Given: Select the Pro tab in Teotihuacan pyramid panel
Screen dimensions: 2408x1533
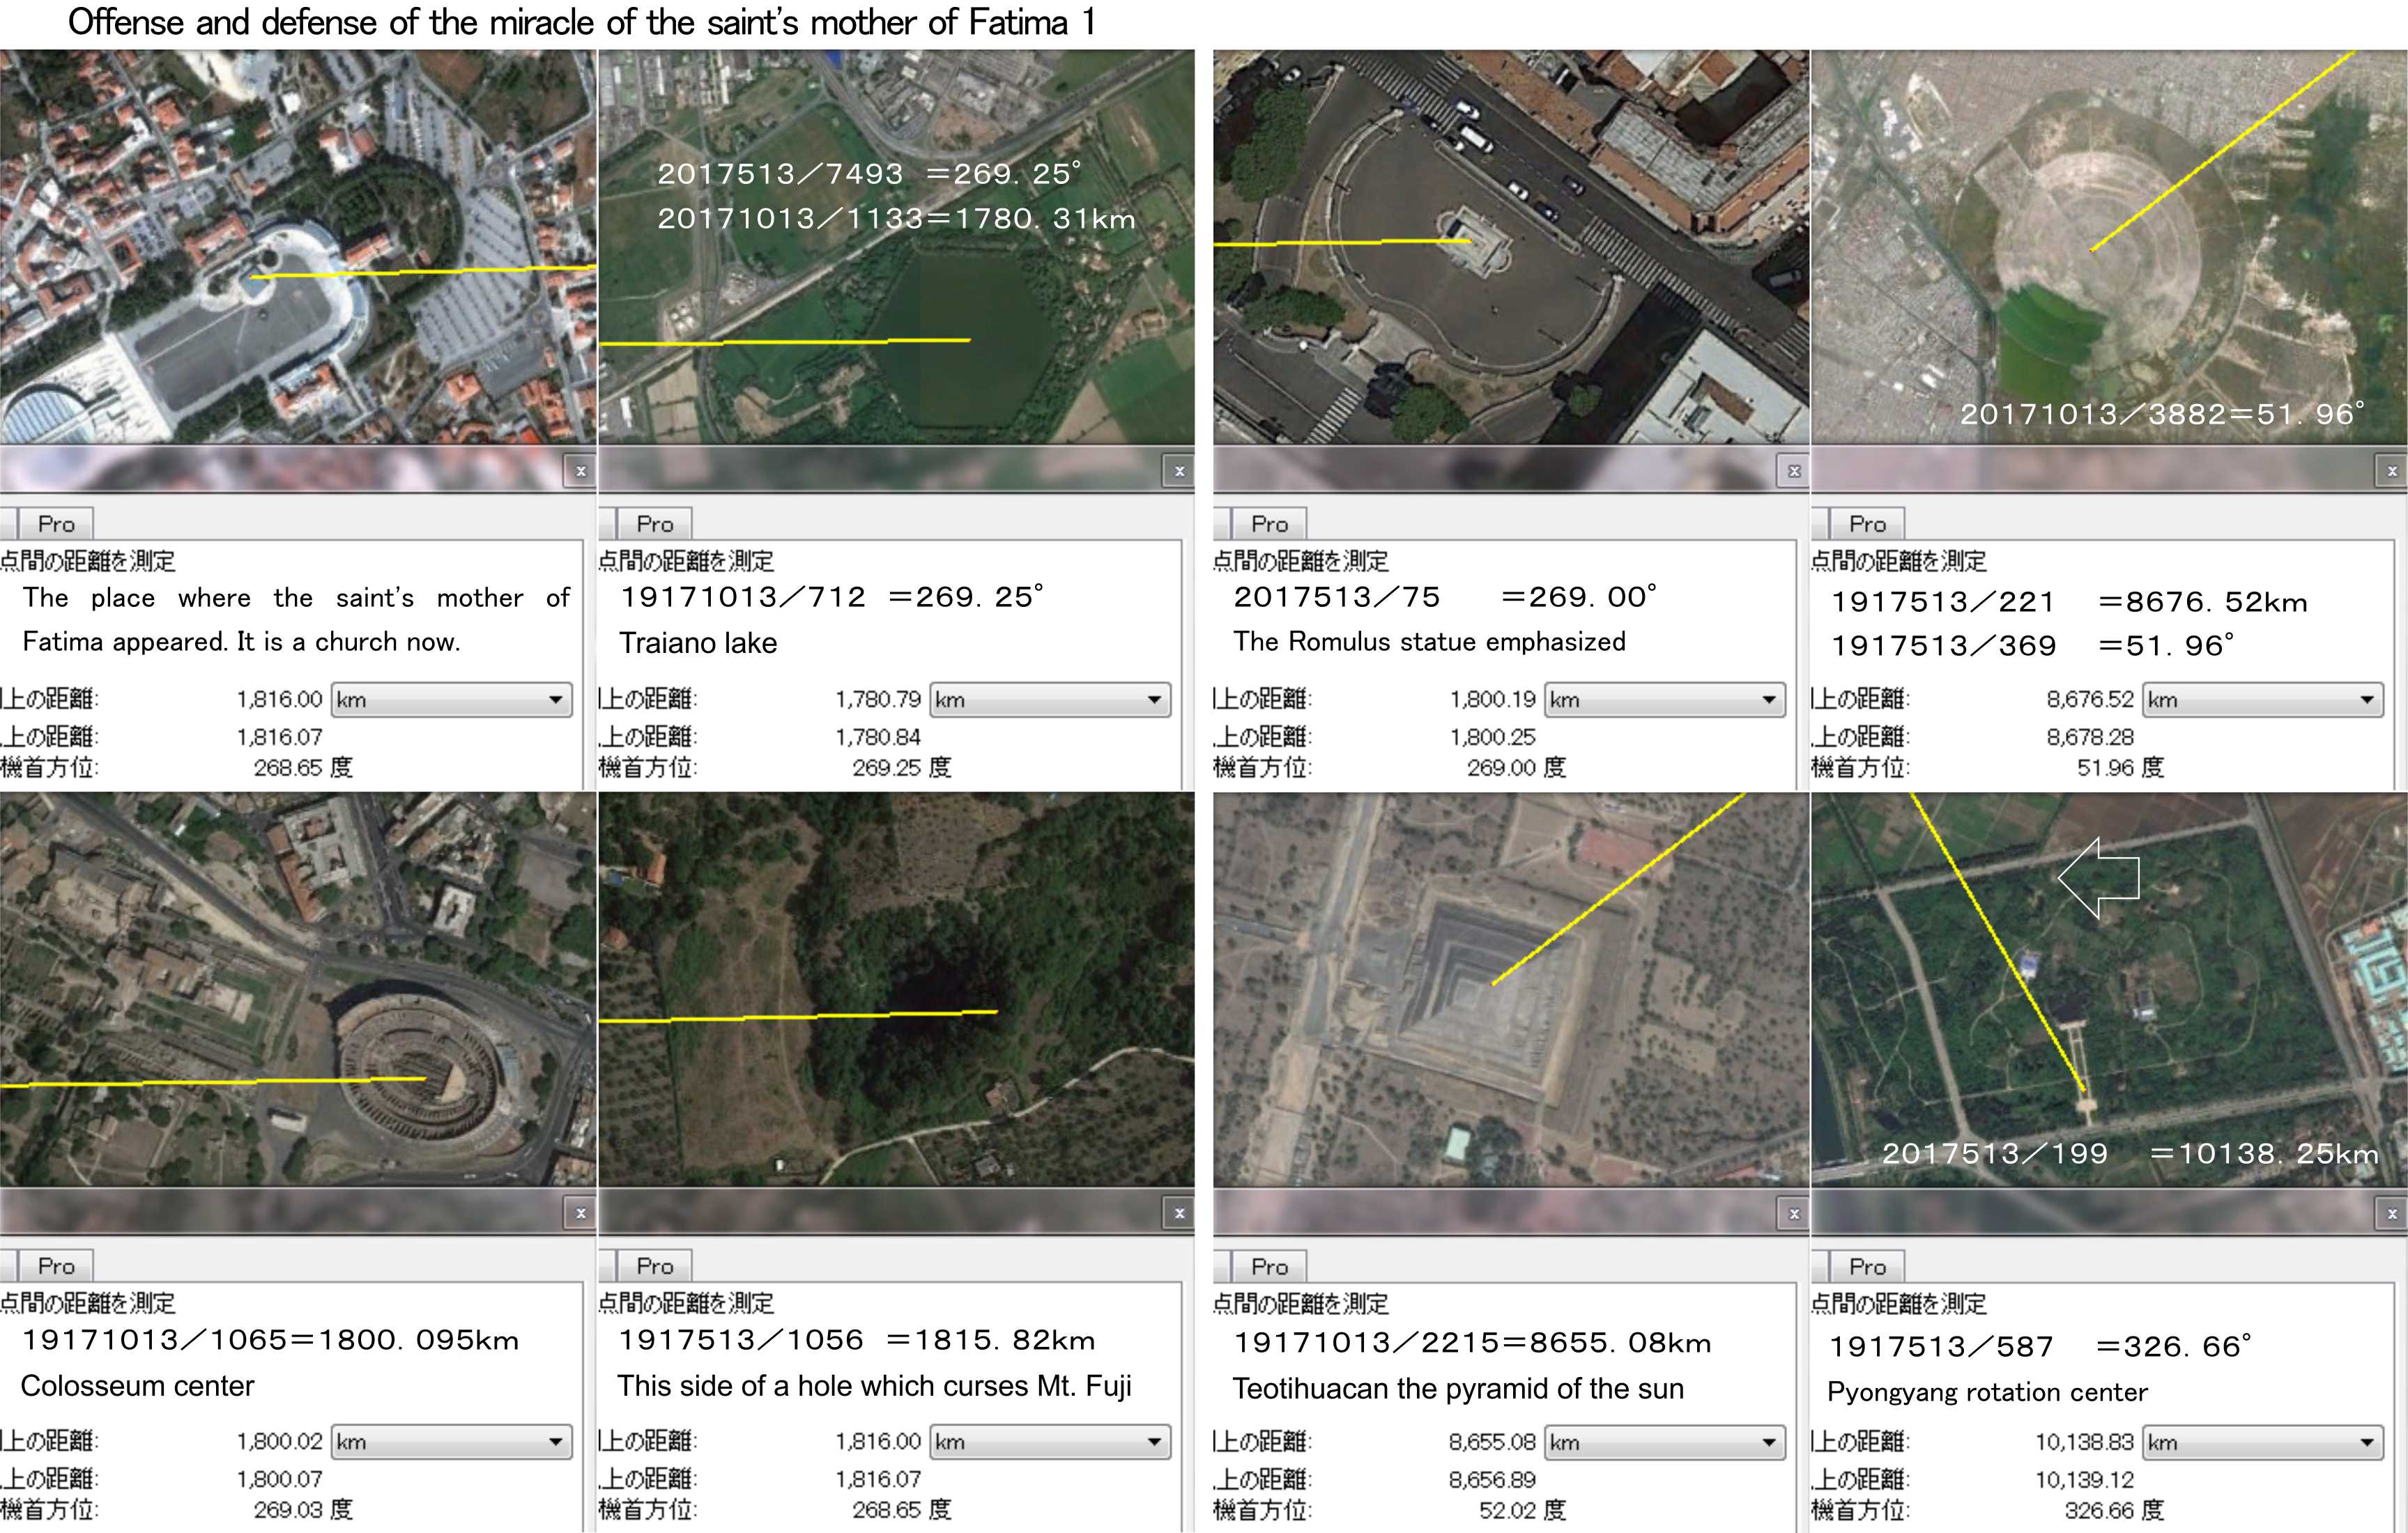Looking at the screenshot, I should click(x=1269, y=1266).
